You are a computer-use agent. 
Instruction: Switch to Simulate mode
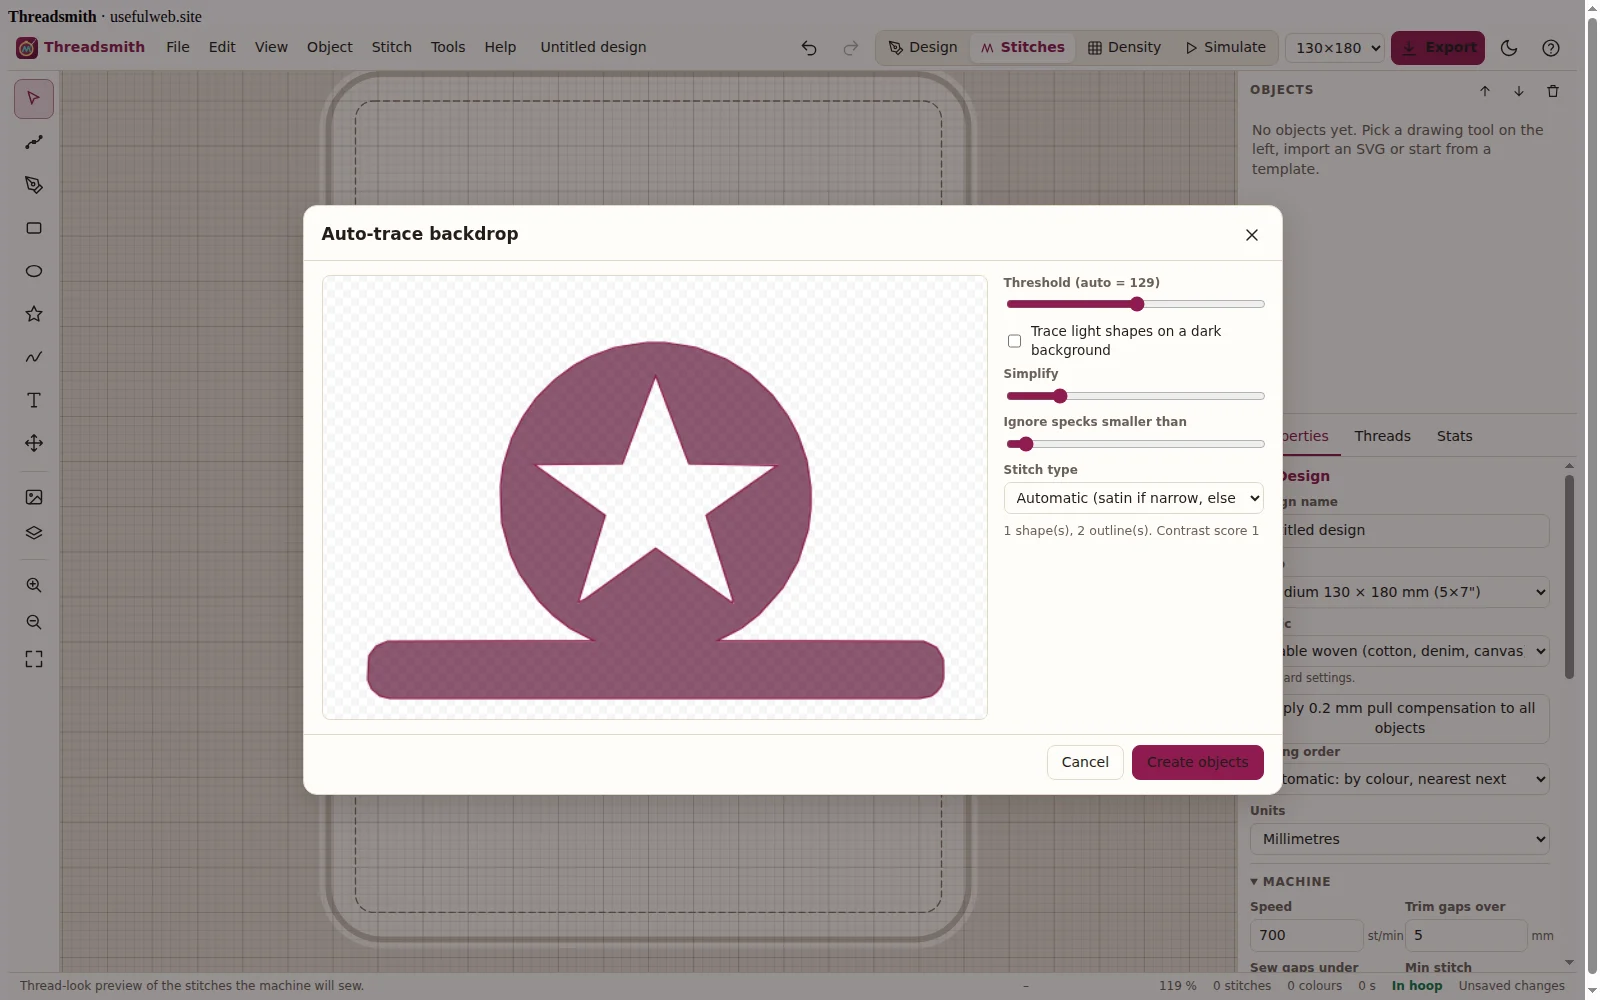(x=1225, y=47)
